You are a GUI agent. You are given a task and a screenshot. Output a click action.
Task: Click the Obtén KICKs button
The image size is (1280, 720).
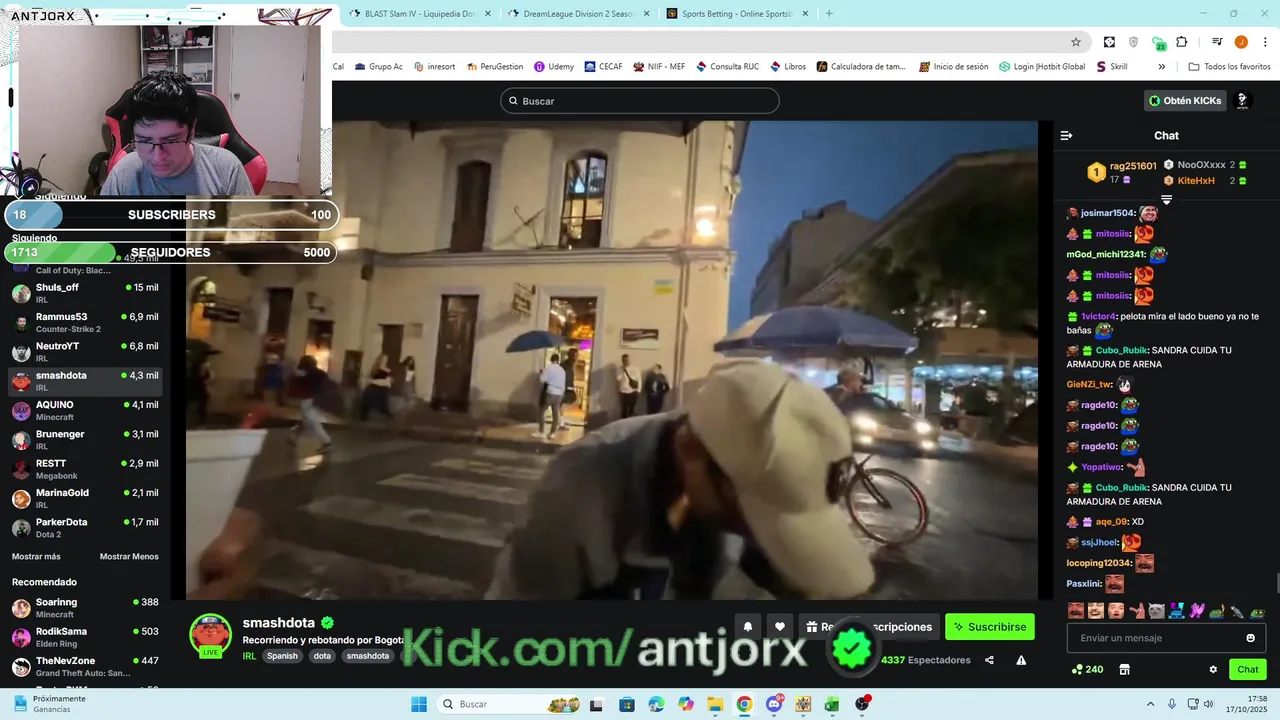click(x=1185, y=101)
